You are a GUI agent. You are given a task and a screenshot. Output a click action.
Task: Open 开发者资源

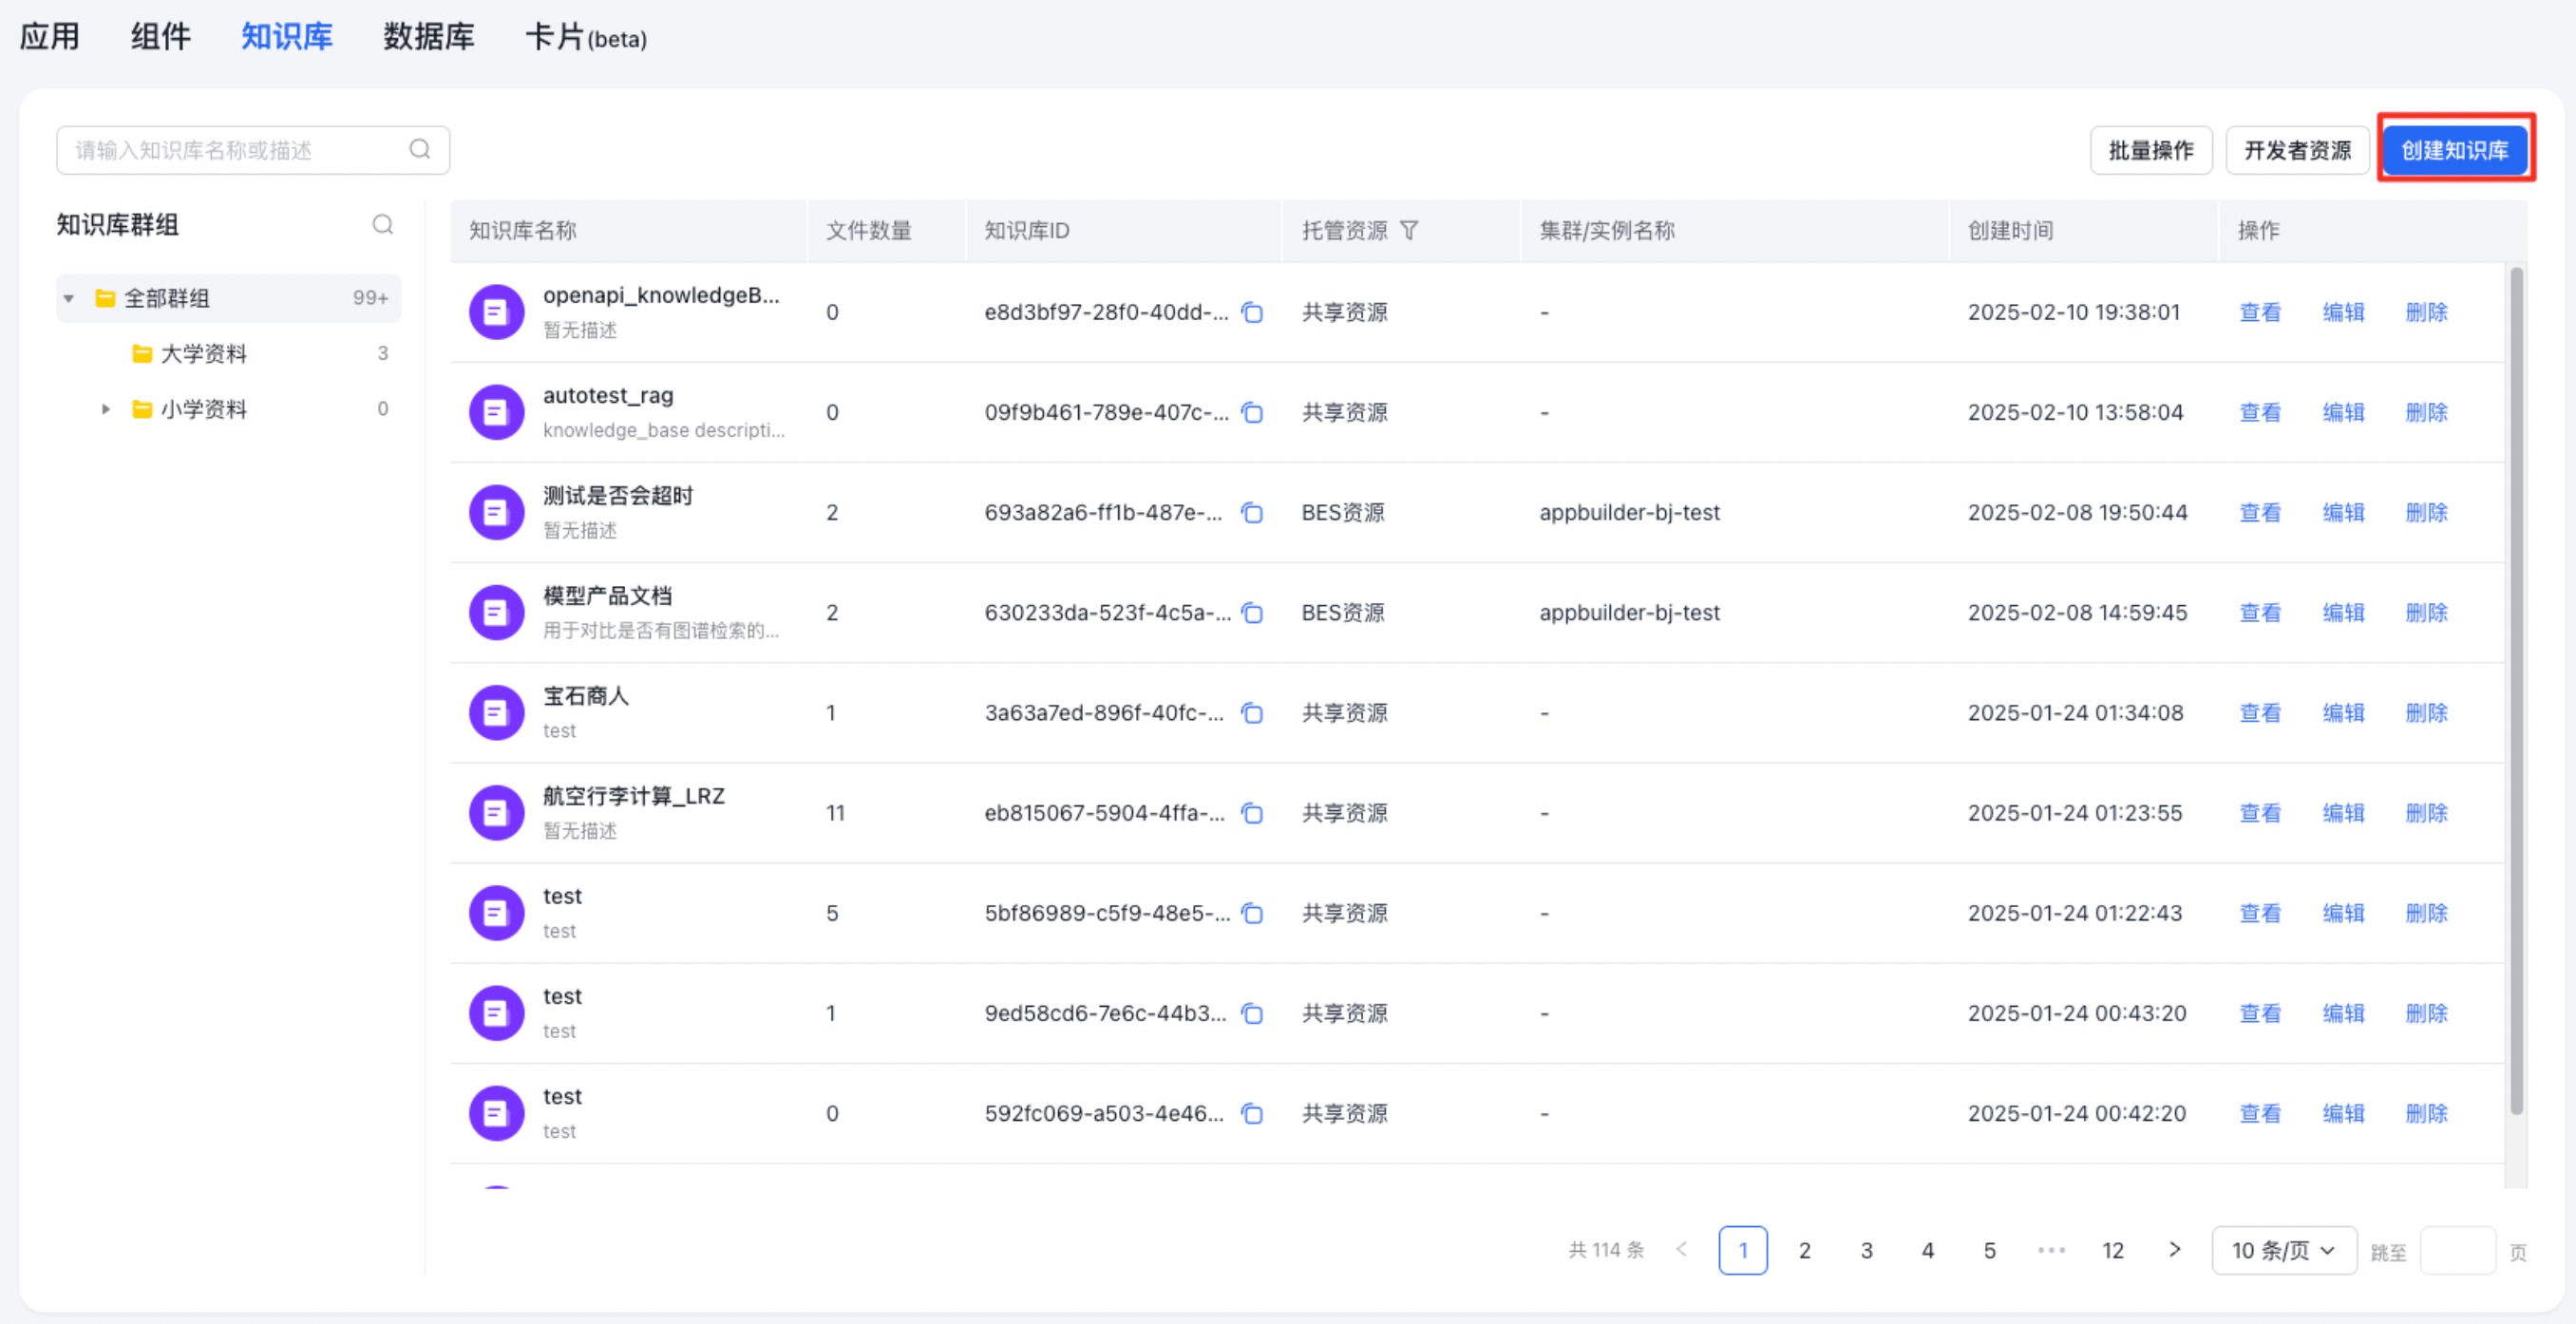pos(2297,150)
